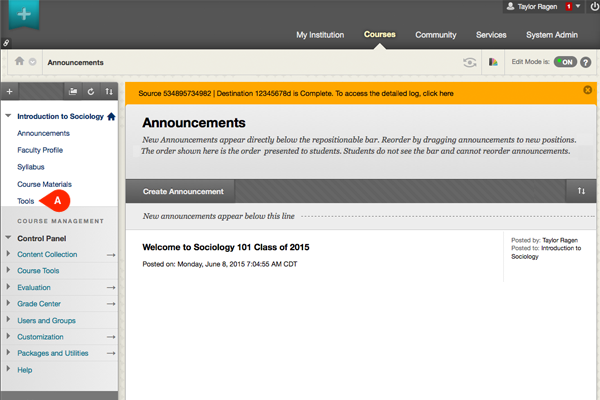The width and height of the screenshot is (600, 400).
Task: Switch to the Community tab
Action: (436, 35)
